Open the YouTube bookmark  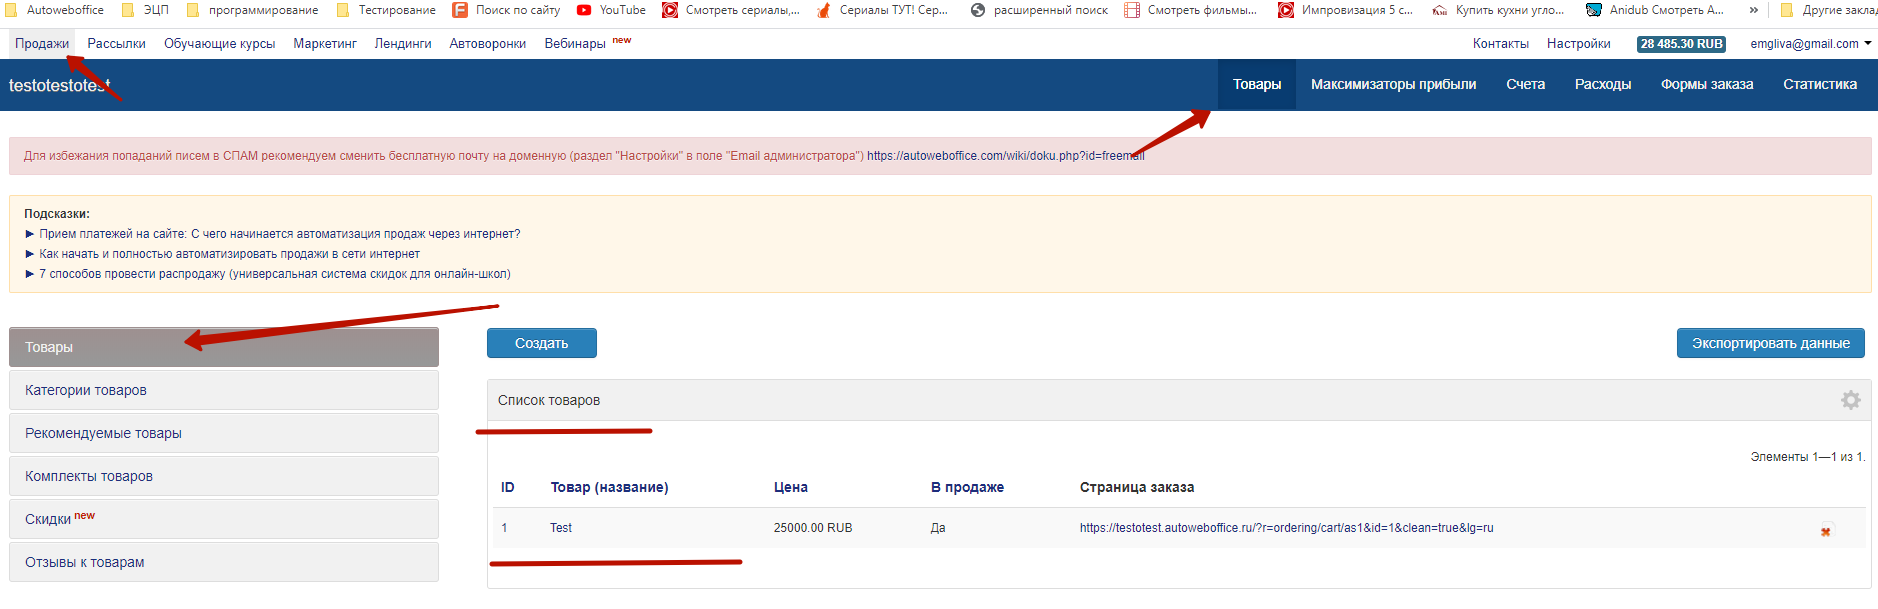[x=611, y=10]
